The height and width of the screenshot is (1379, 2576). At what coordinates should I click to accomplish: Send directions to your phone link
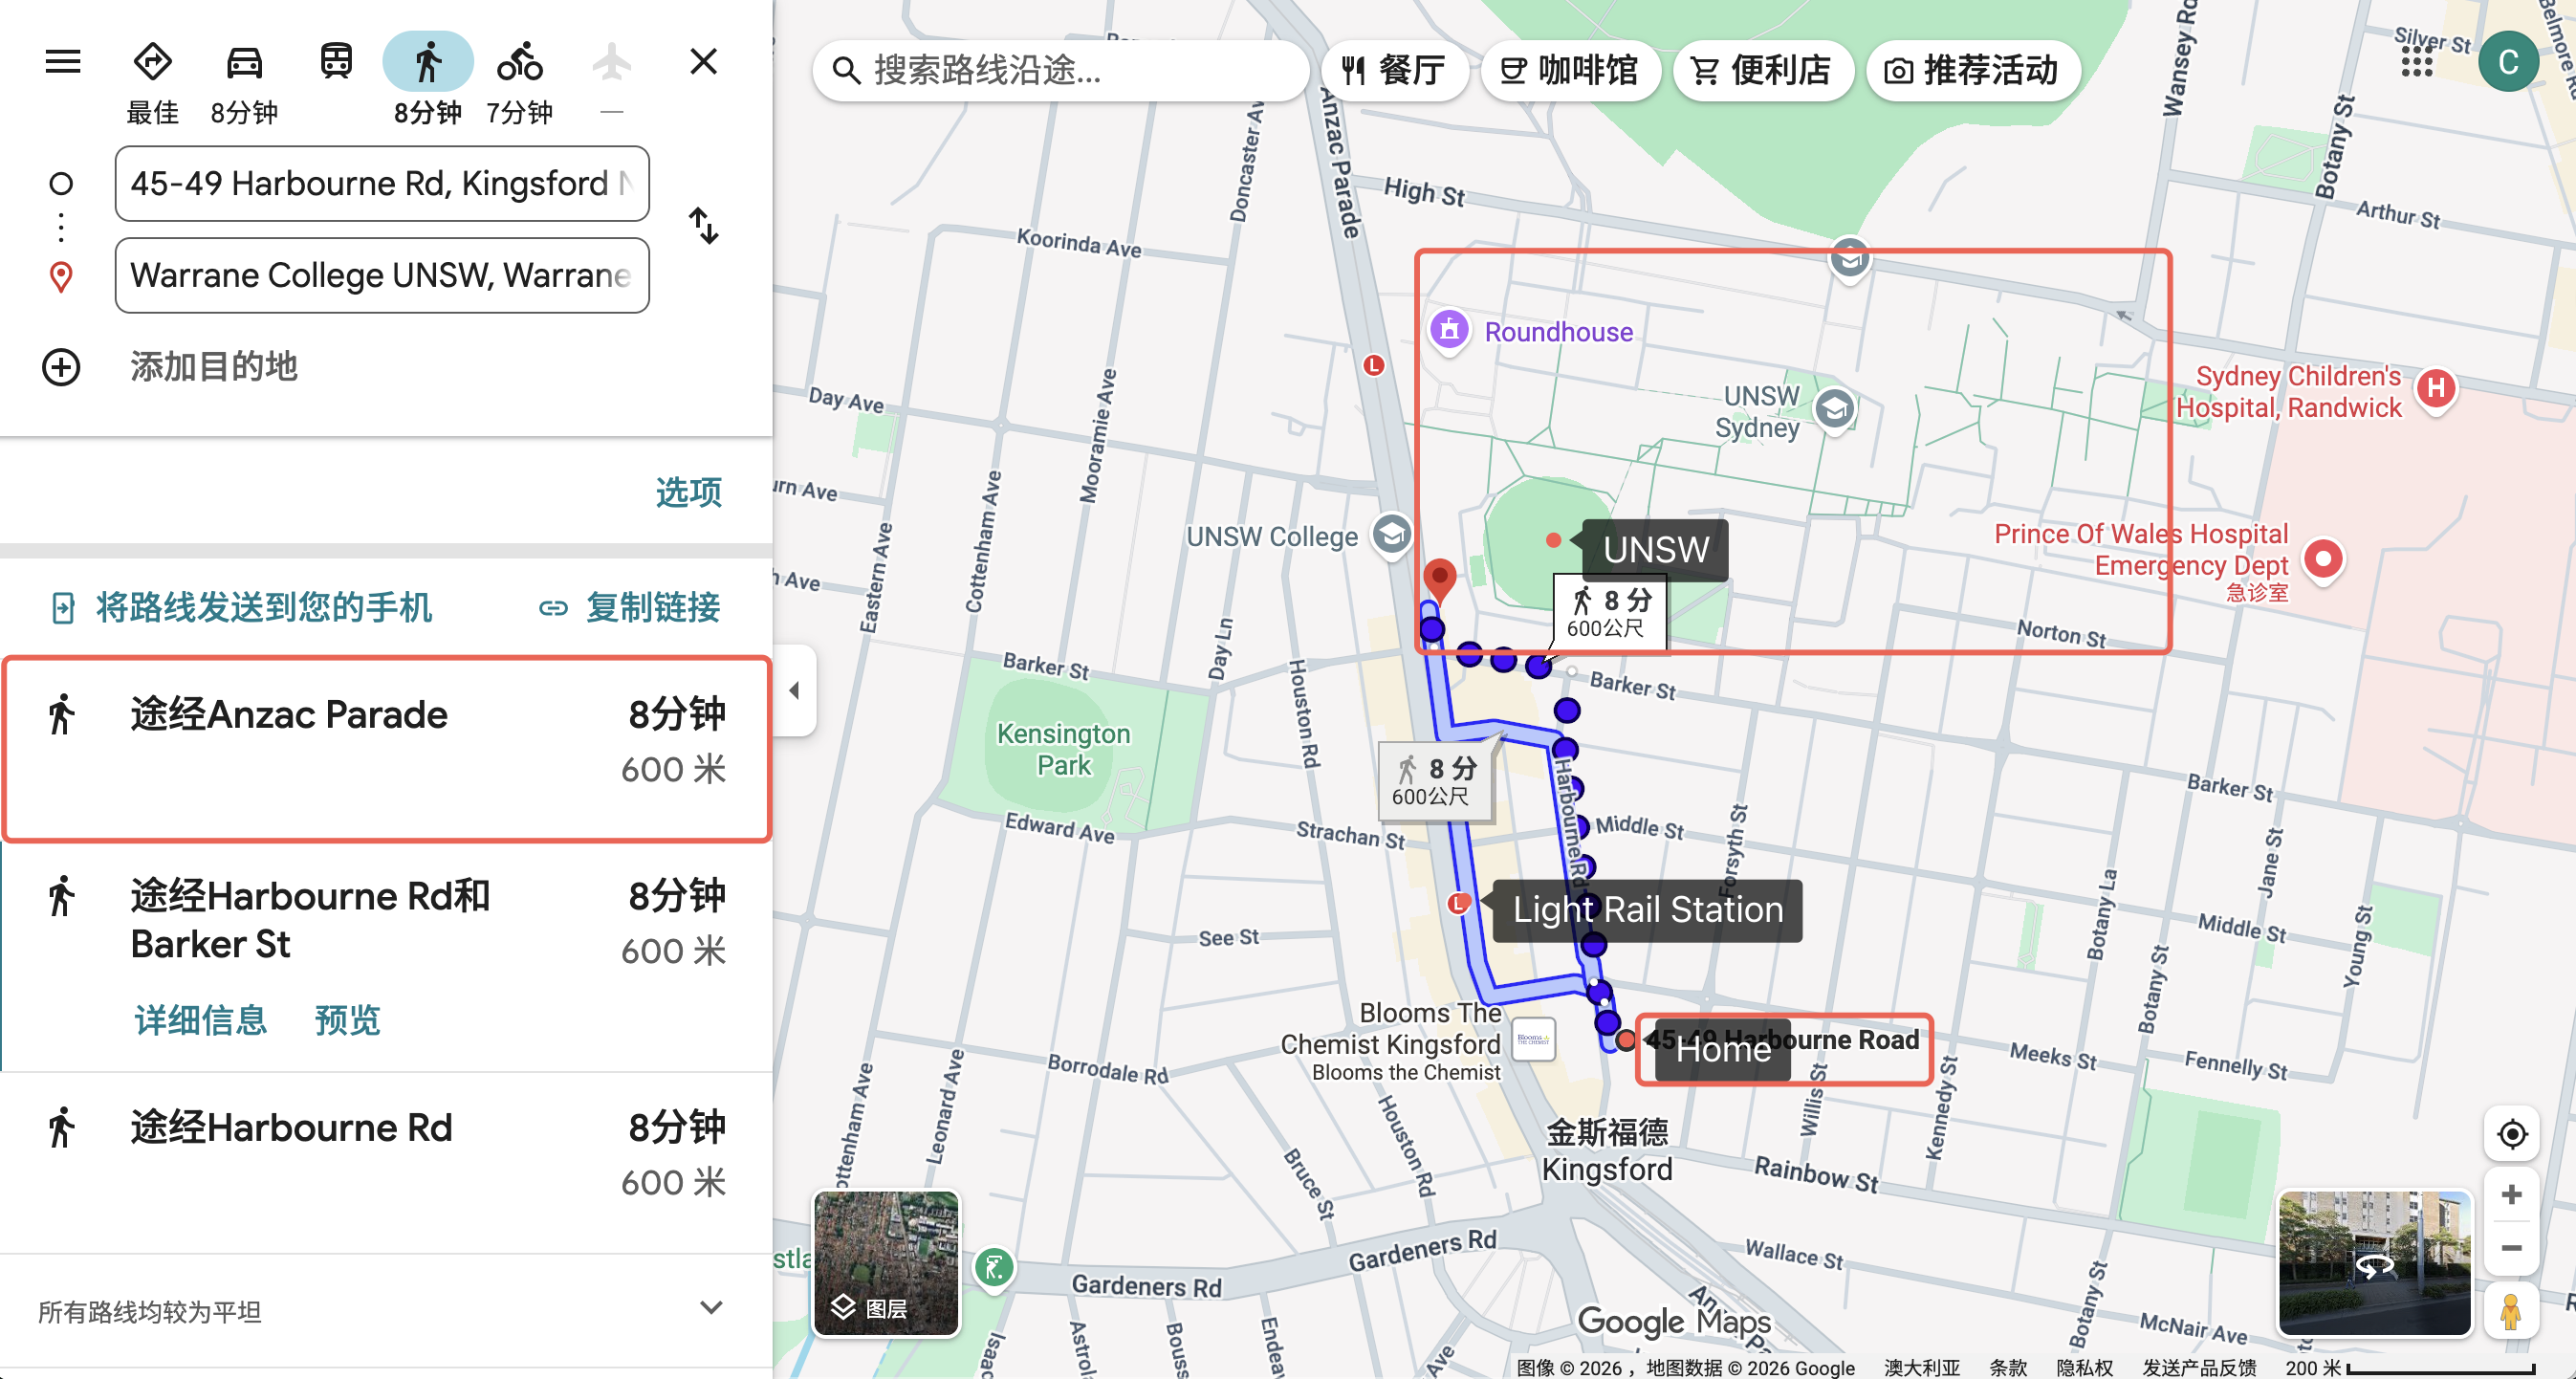pyautogui.click(x=242, y=607)
